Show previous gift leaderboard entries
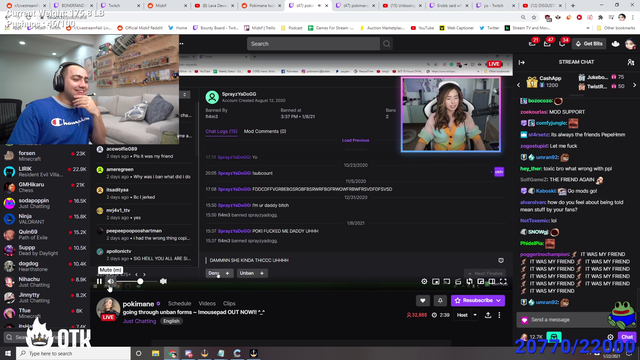 519,85
